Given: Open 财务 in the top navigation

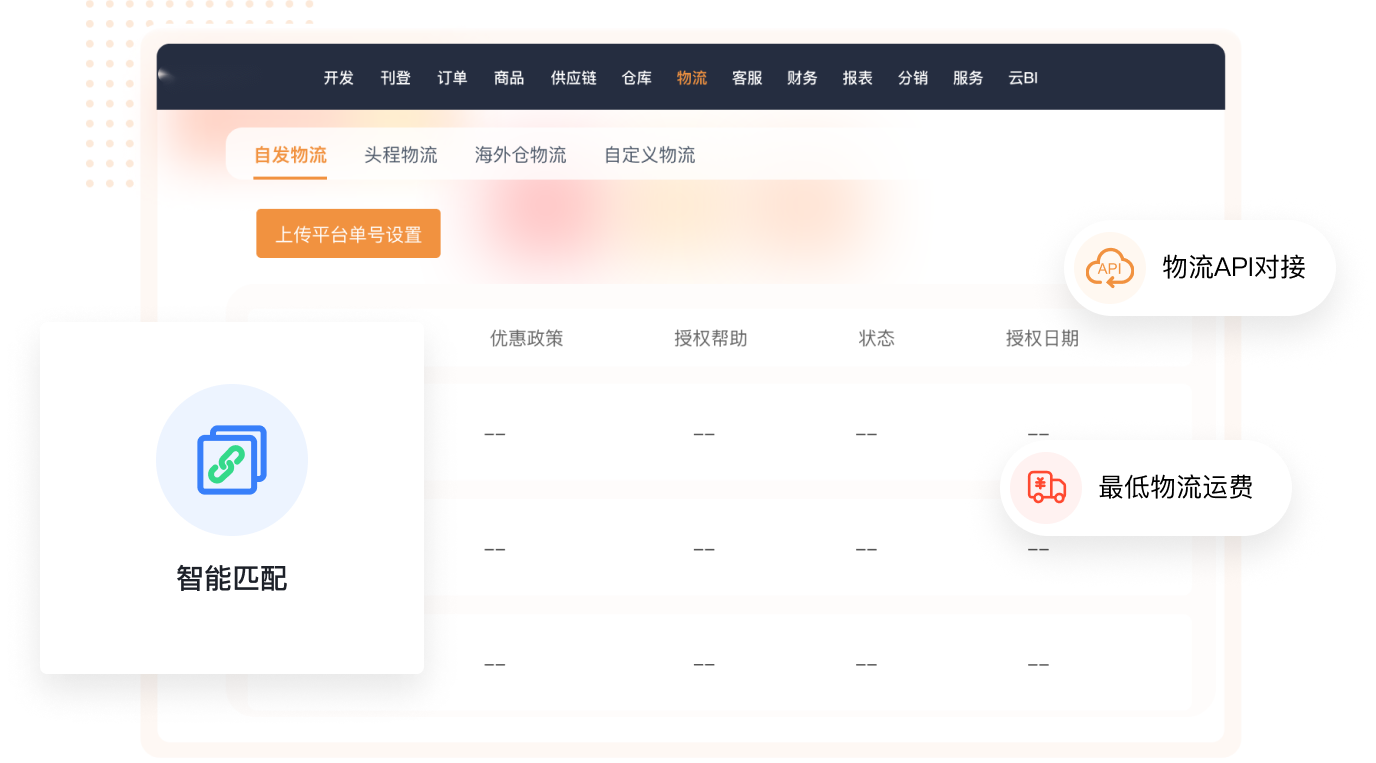Looking at the screenshot, I should [802, 78].
